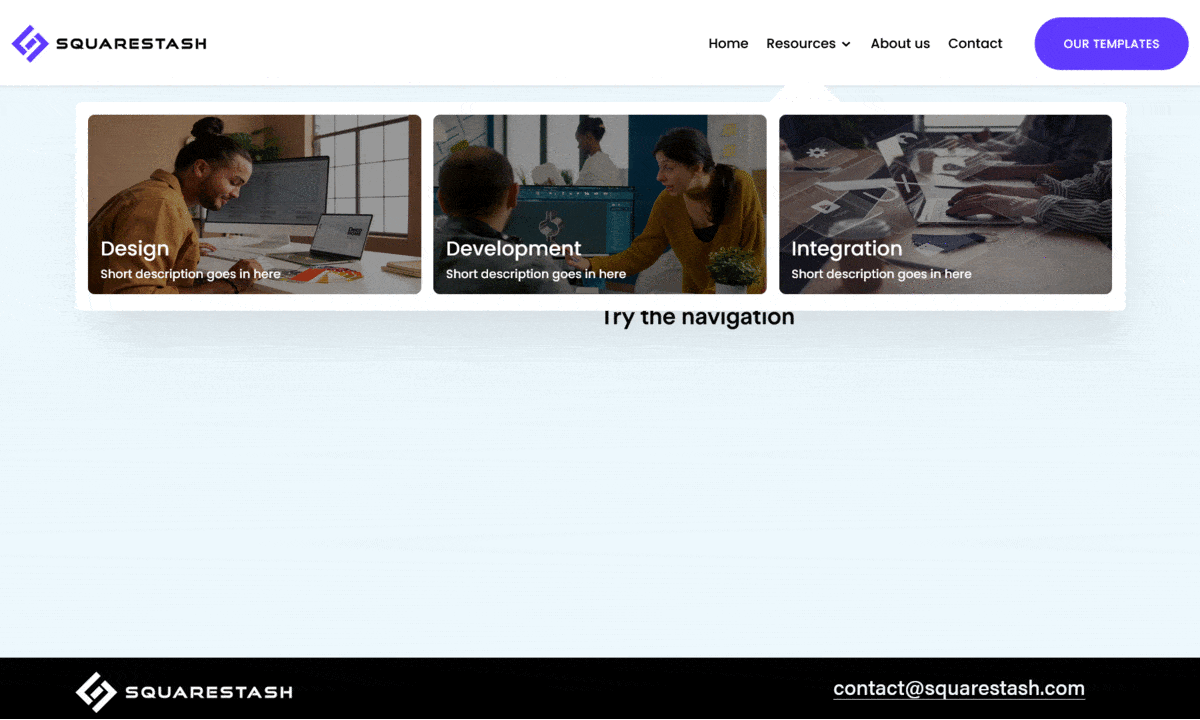Image resolution: width=1200 pixels, height=720 pixels.
Task: Click the contact@squarestash.com email link
Action: [x=958, y=688]
